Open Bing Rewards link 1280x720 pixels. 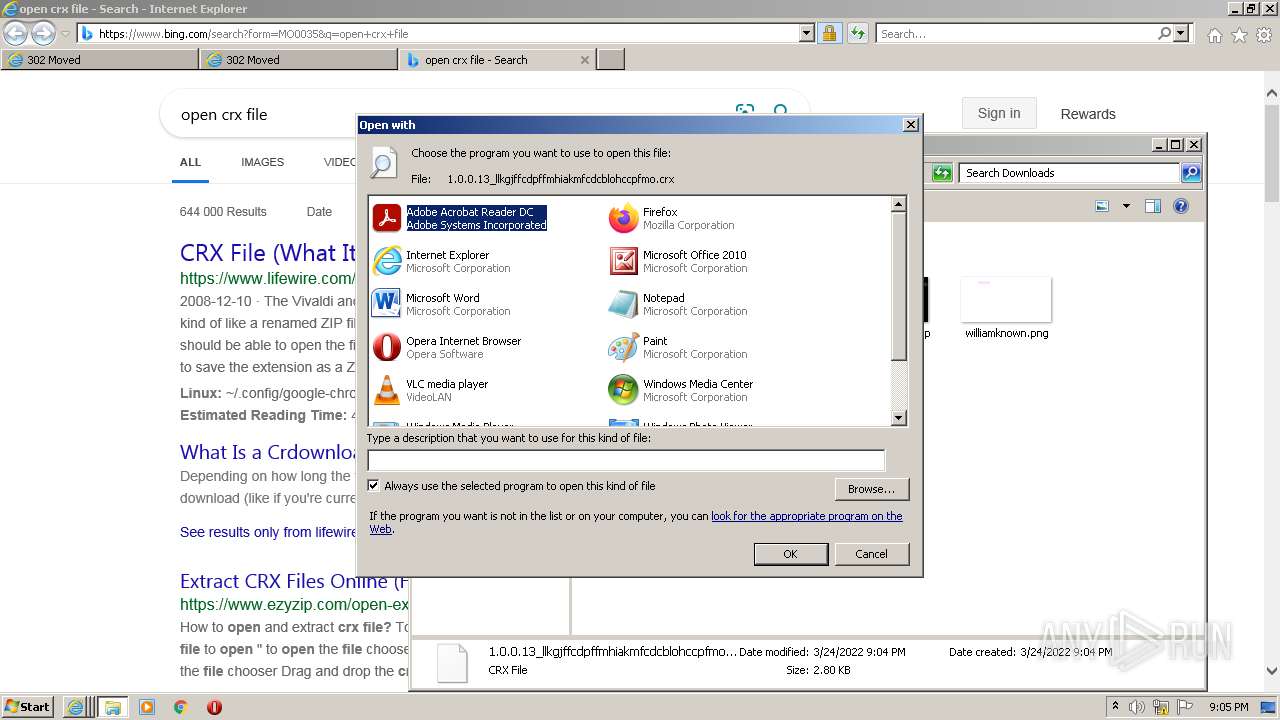tap(1088, 114)
